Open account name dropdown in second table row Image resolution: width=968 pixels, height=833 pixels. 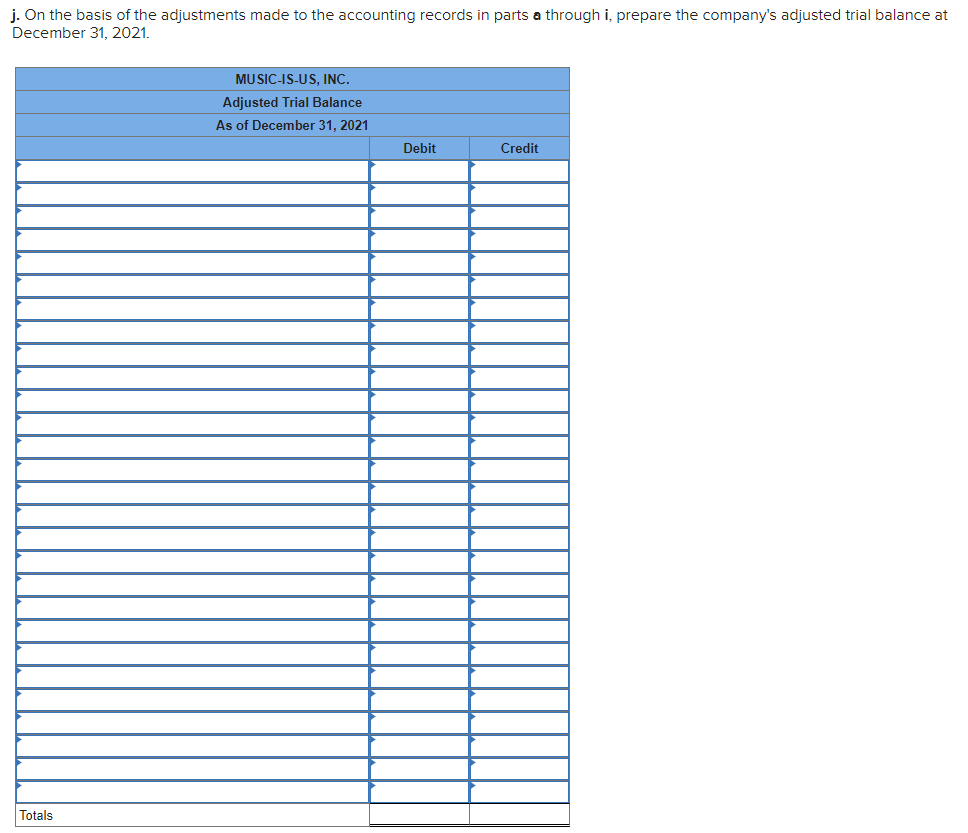point(193,194)
